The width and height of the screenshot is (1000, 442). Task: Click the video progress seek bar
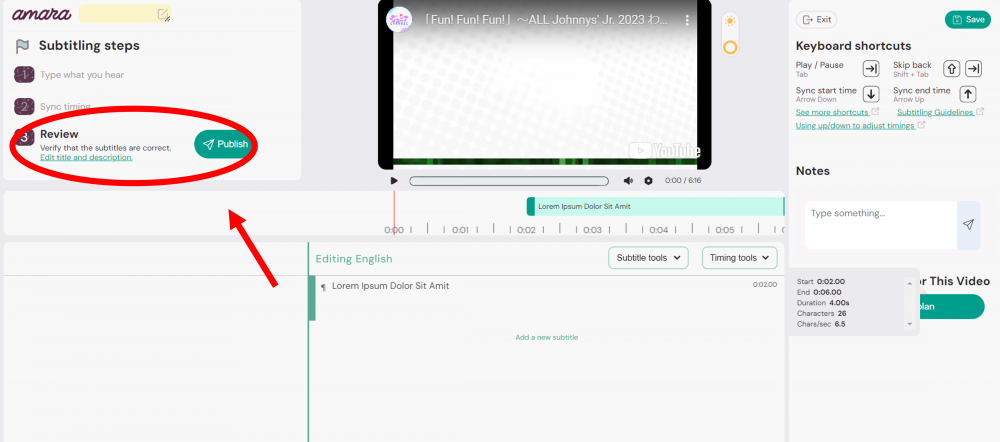pos(508,181)
